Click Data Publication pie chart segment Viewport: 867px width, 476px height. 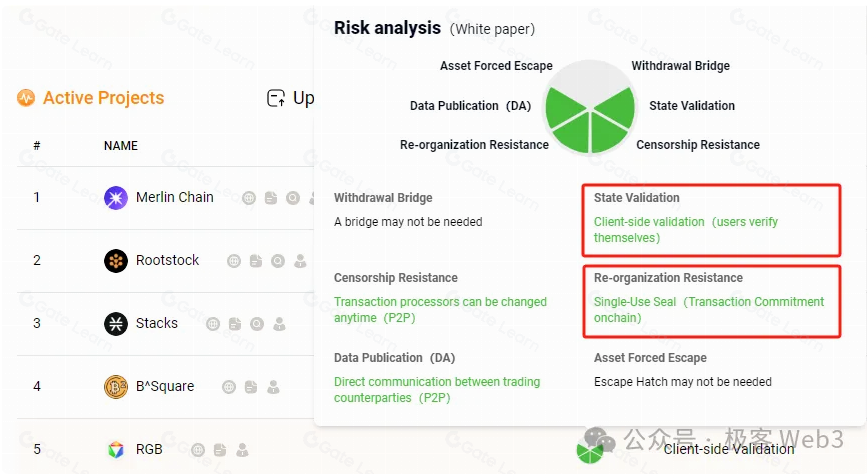pos(563,106)
